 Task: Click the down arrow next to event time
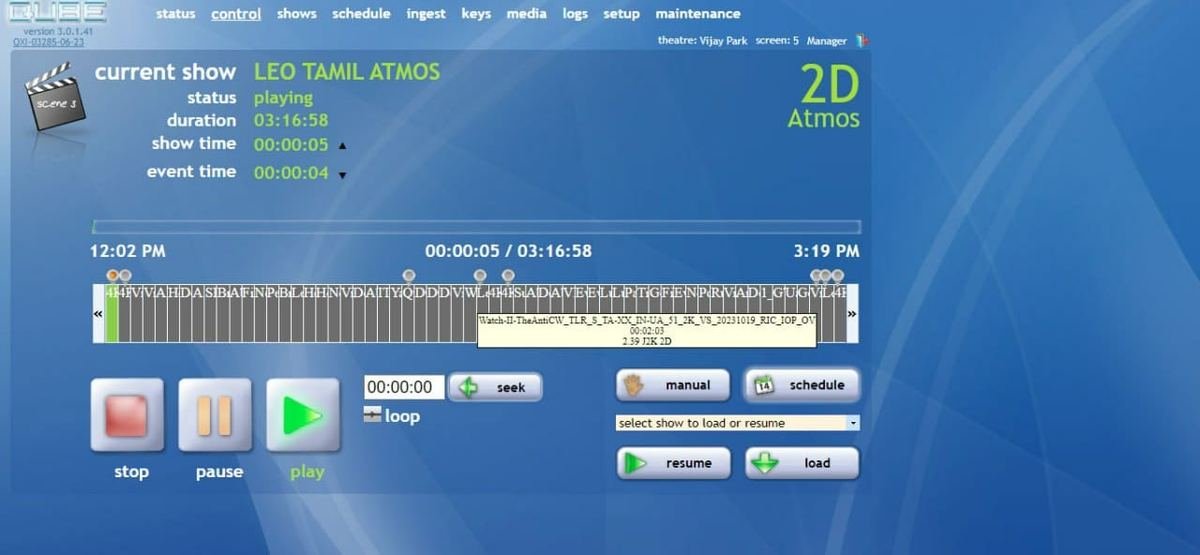(342, 175)
